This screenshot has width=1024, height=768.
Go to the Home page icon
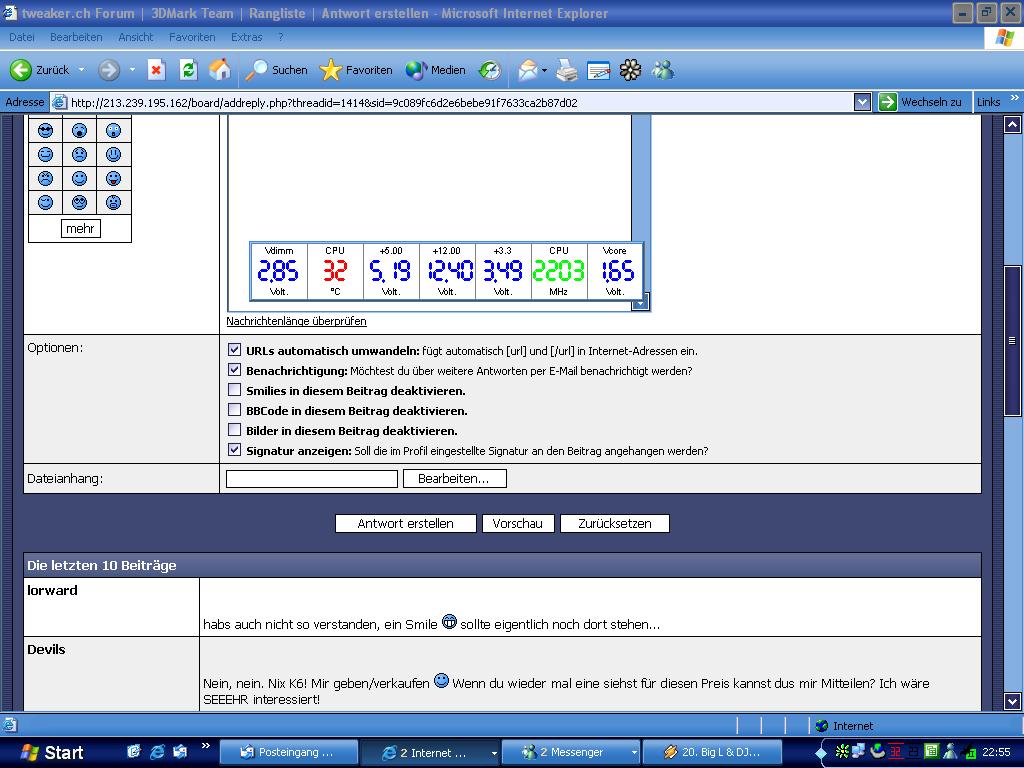(220, 70)
